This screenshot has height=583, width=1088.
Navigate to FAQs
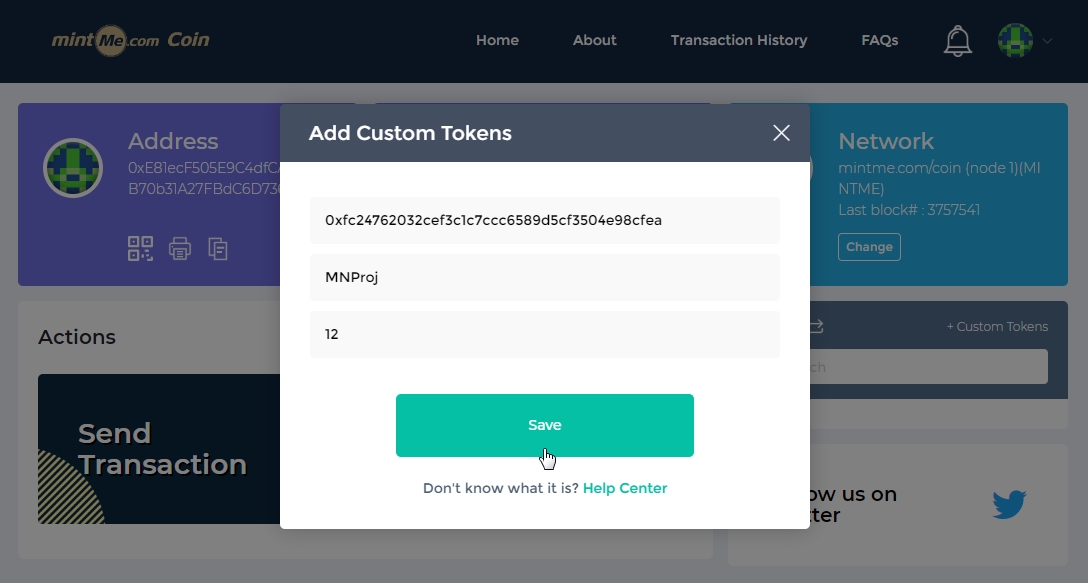tap(880, 41)
